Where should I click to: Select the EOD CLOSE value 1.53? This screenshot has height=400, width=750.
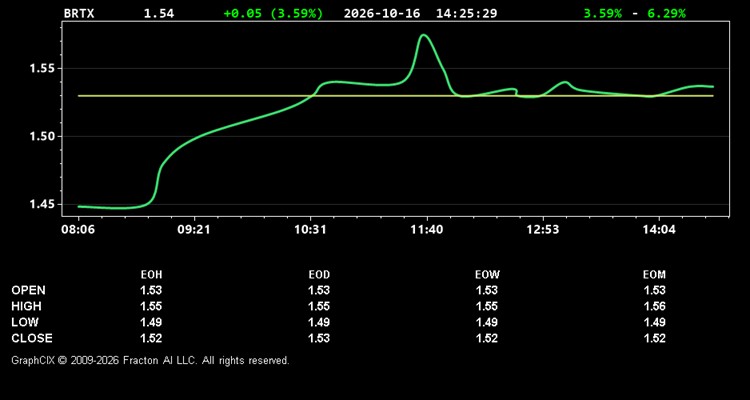[x=319, y=338]
